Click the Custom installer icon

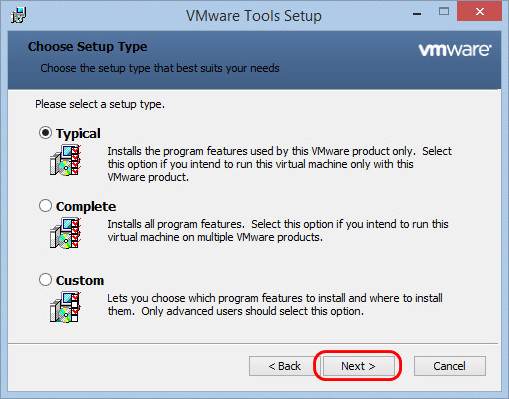(65, 307)
